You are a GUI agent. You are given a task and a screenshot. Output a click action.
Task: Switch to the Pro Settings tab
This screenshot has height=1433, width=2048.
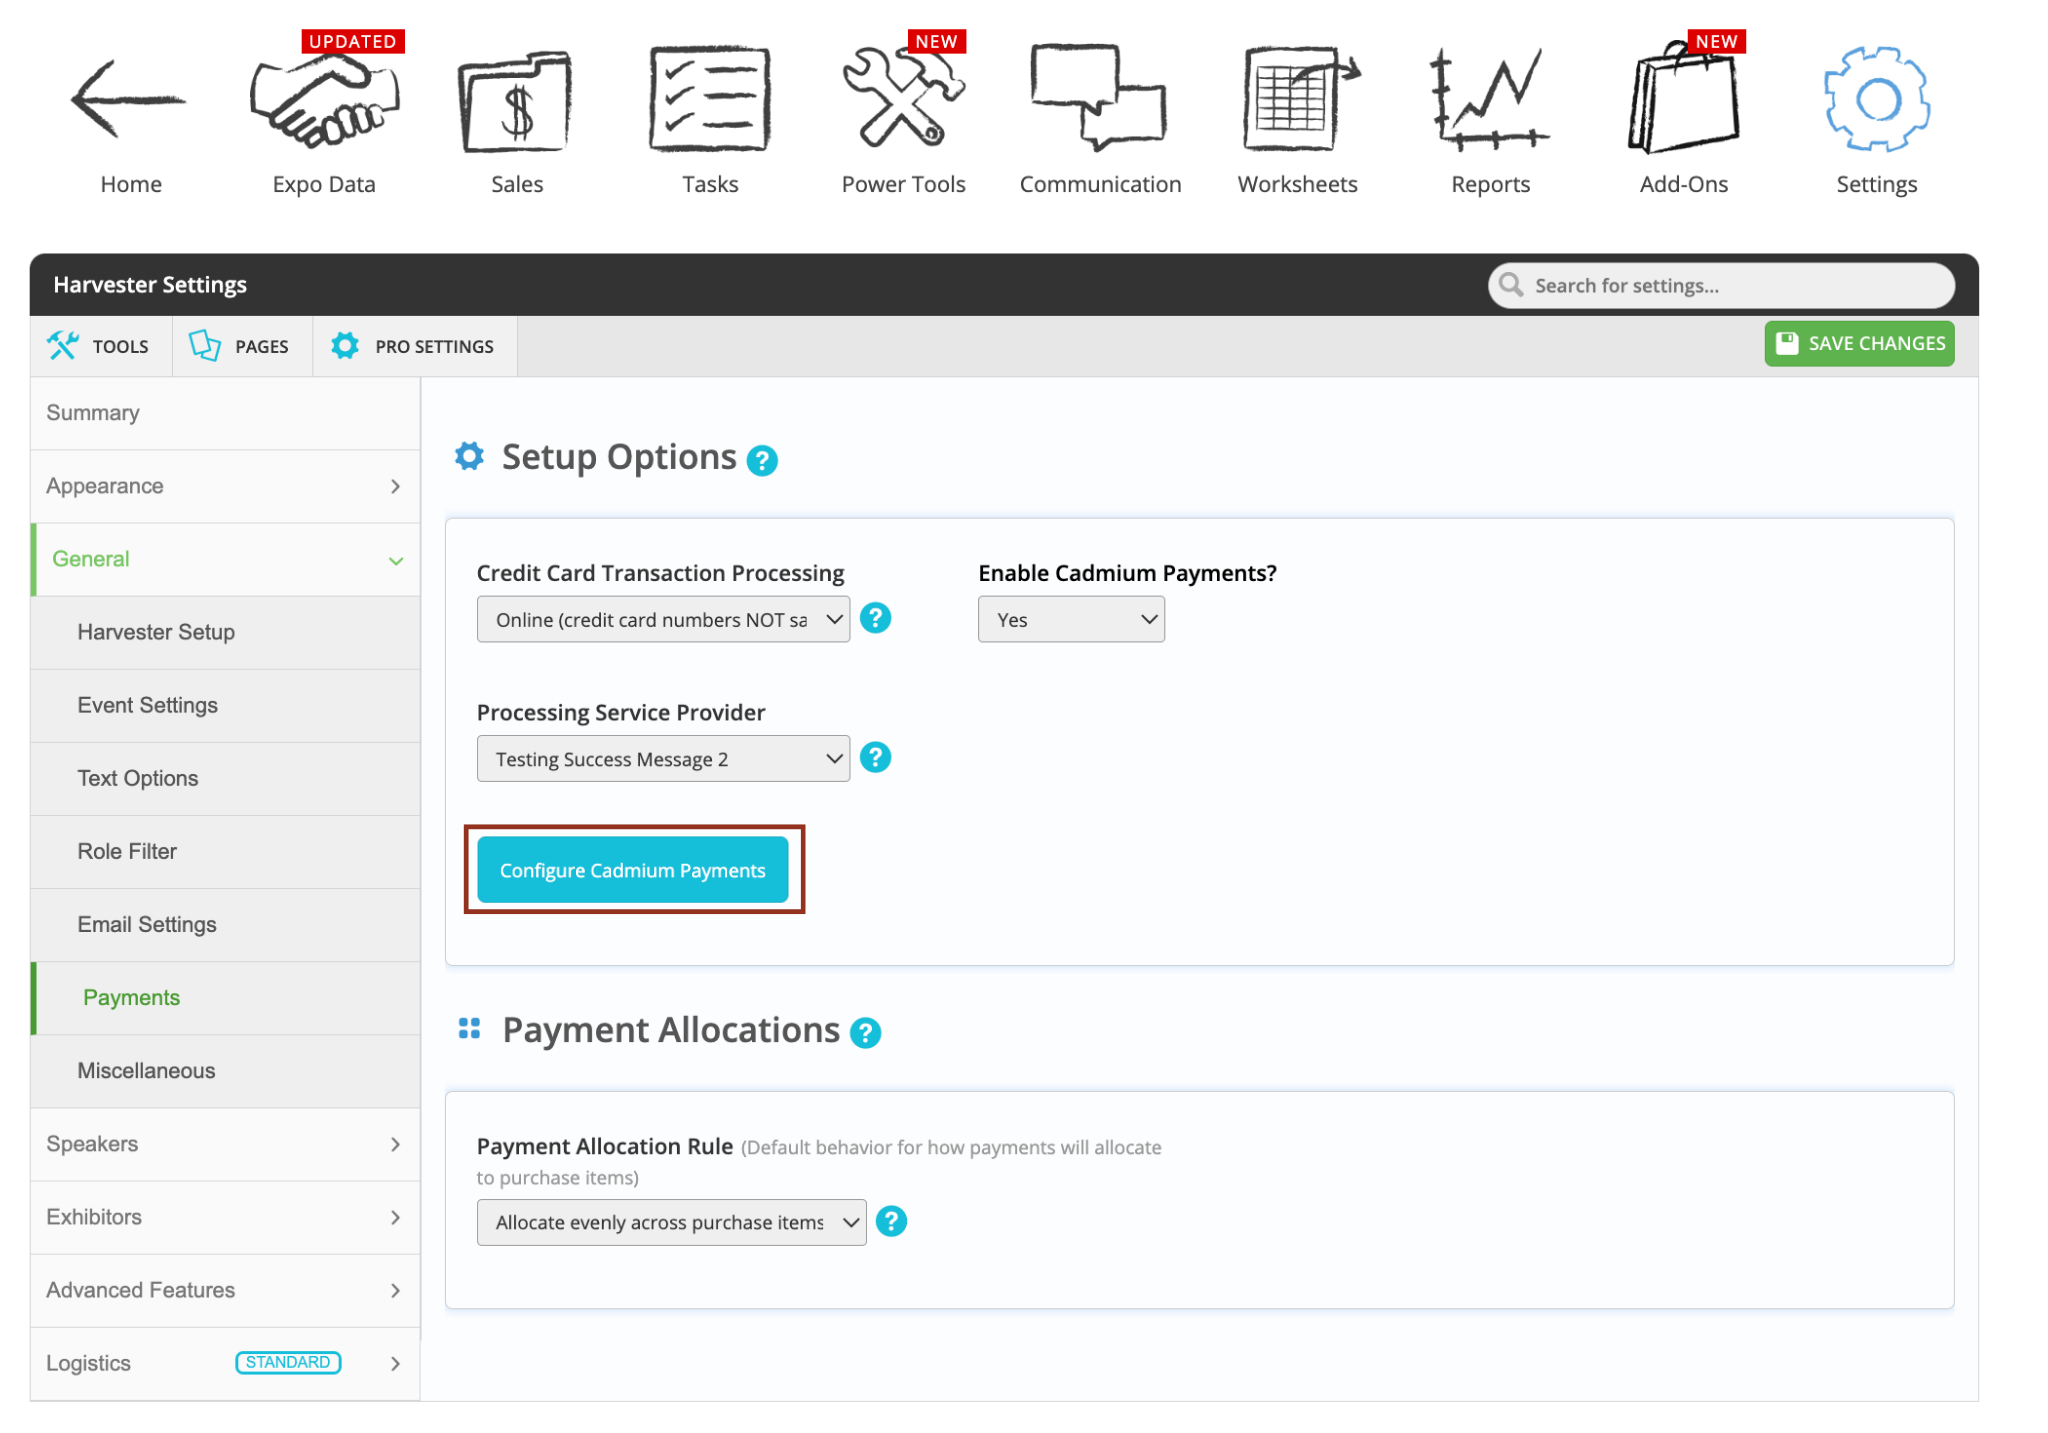[x=414, y=346]
